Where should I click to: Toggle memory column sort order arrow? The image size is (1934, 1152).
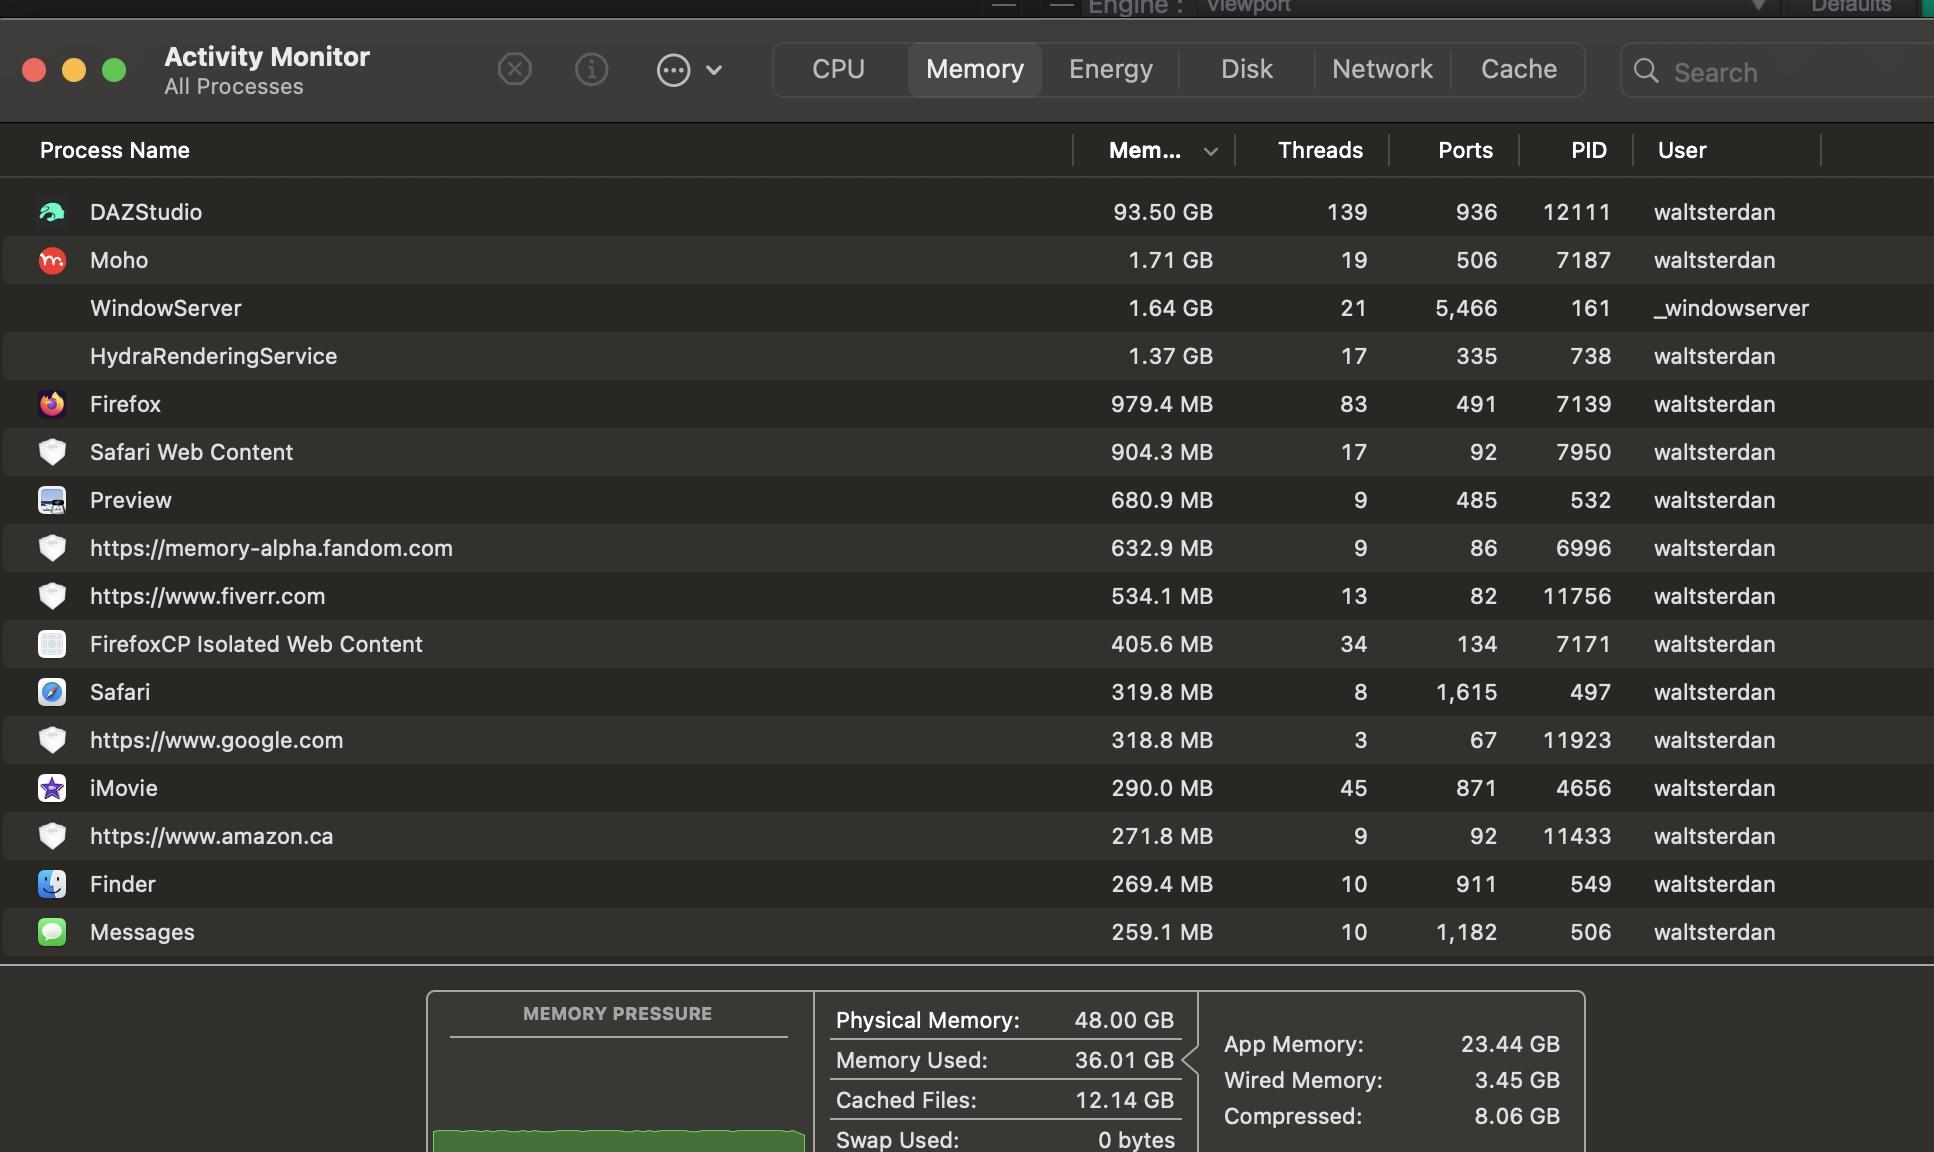[x=1210, y=151]
